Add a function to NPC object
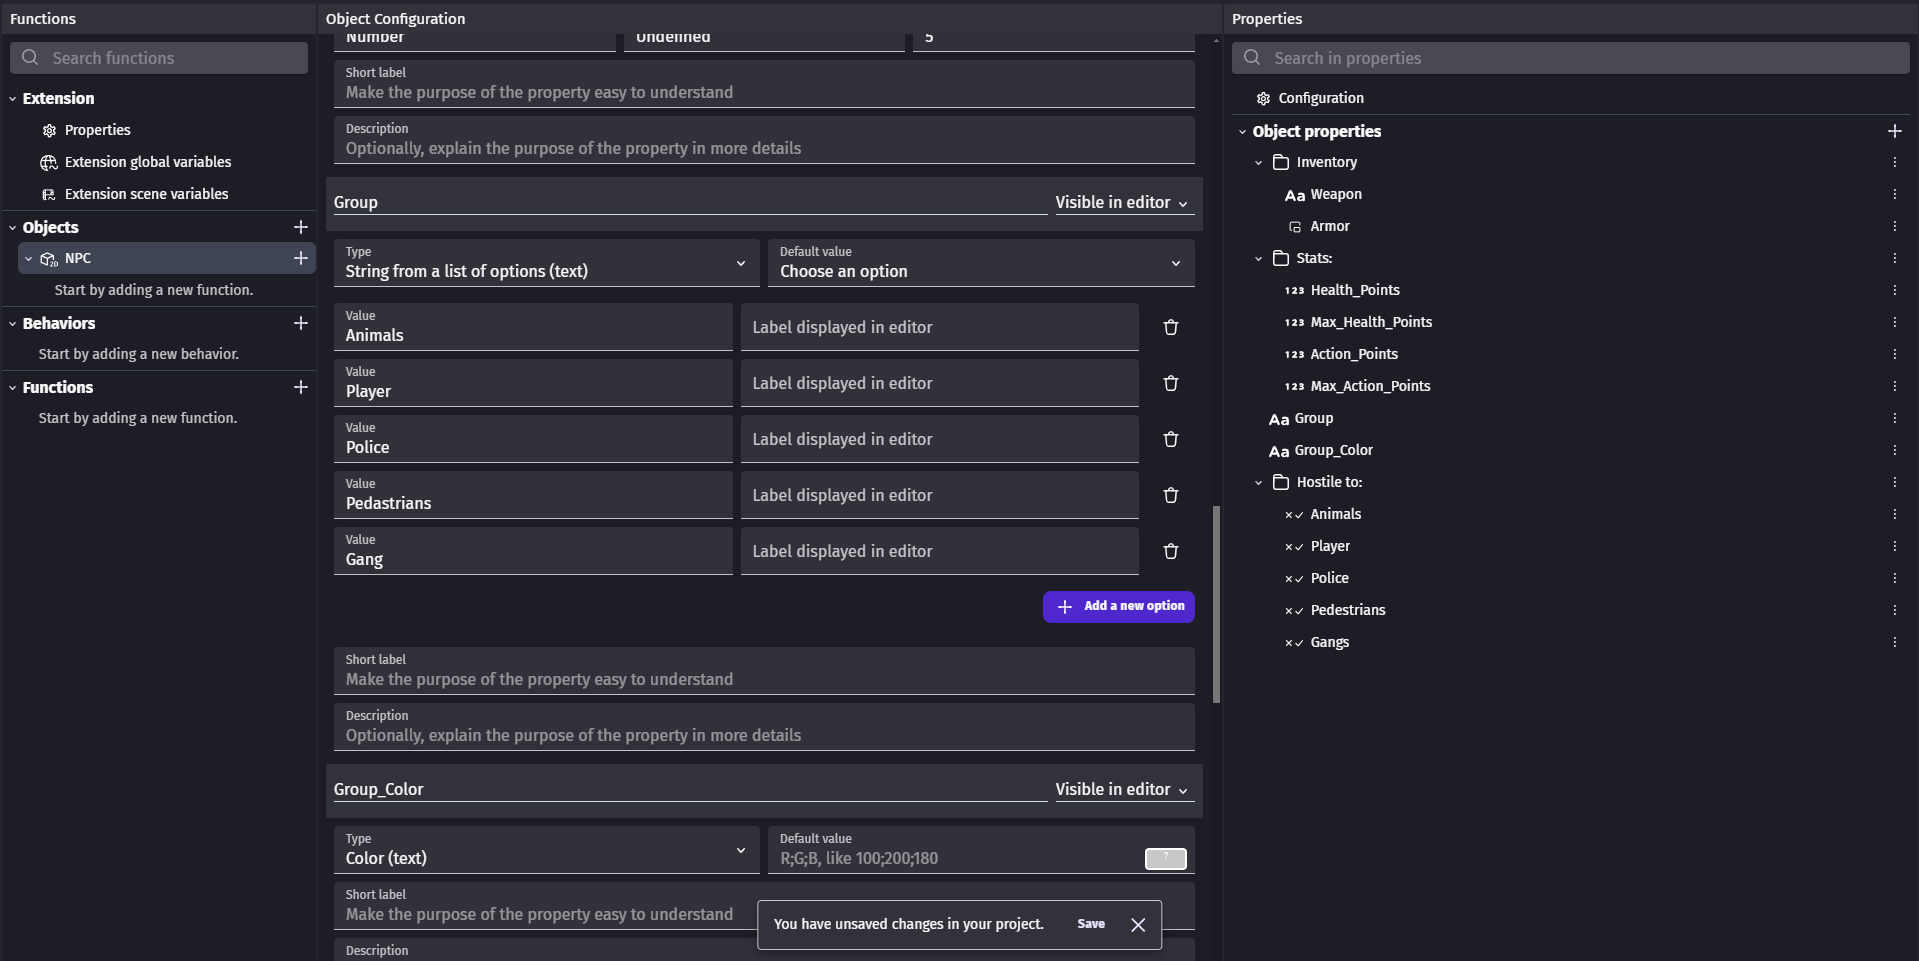The height and width of the screenshot is (961, 1919). coord(300,258)
